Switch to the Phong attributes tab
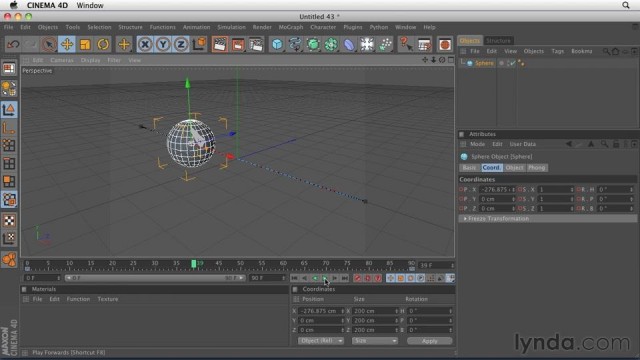The image size is (640, 360). (536, 168)
